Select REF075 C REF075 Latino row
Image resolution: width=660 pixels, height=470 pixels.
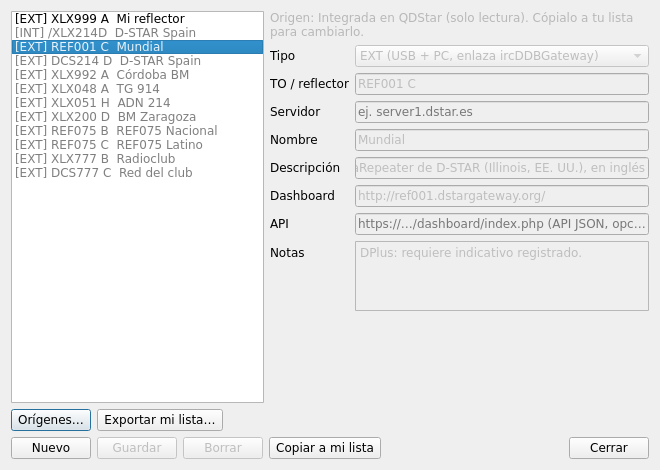point(137,145)
